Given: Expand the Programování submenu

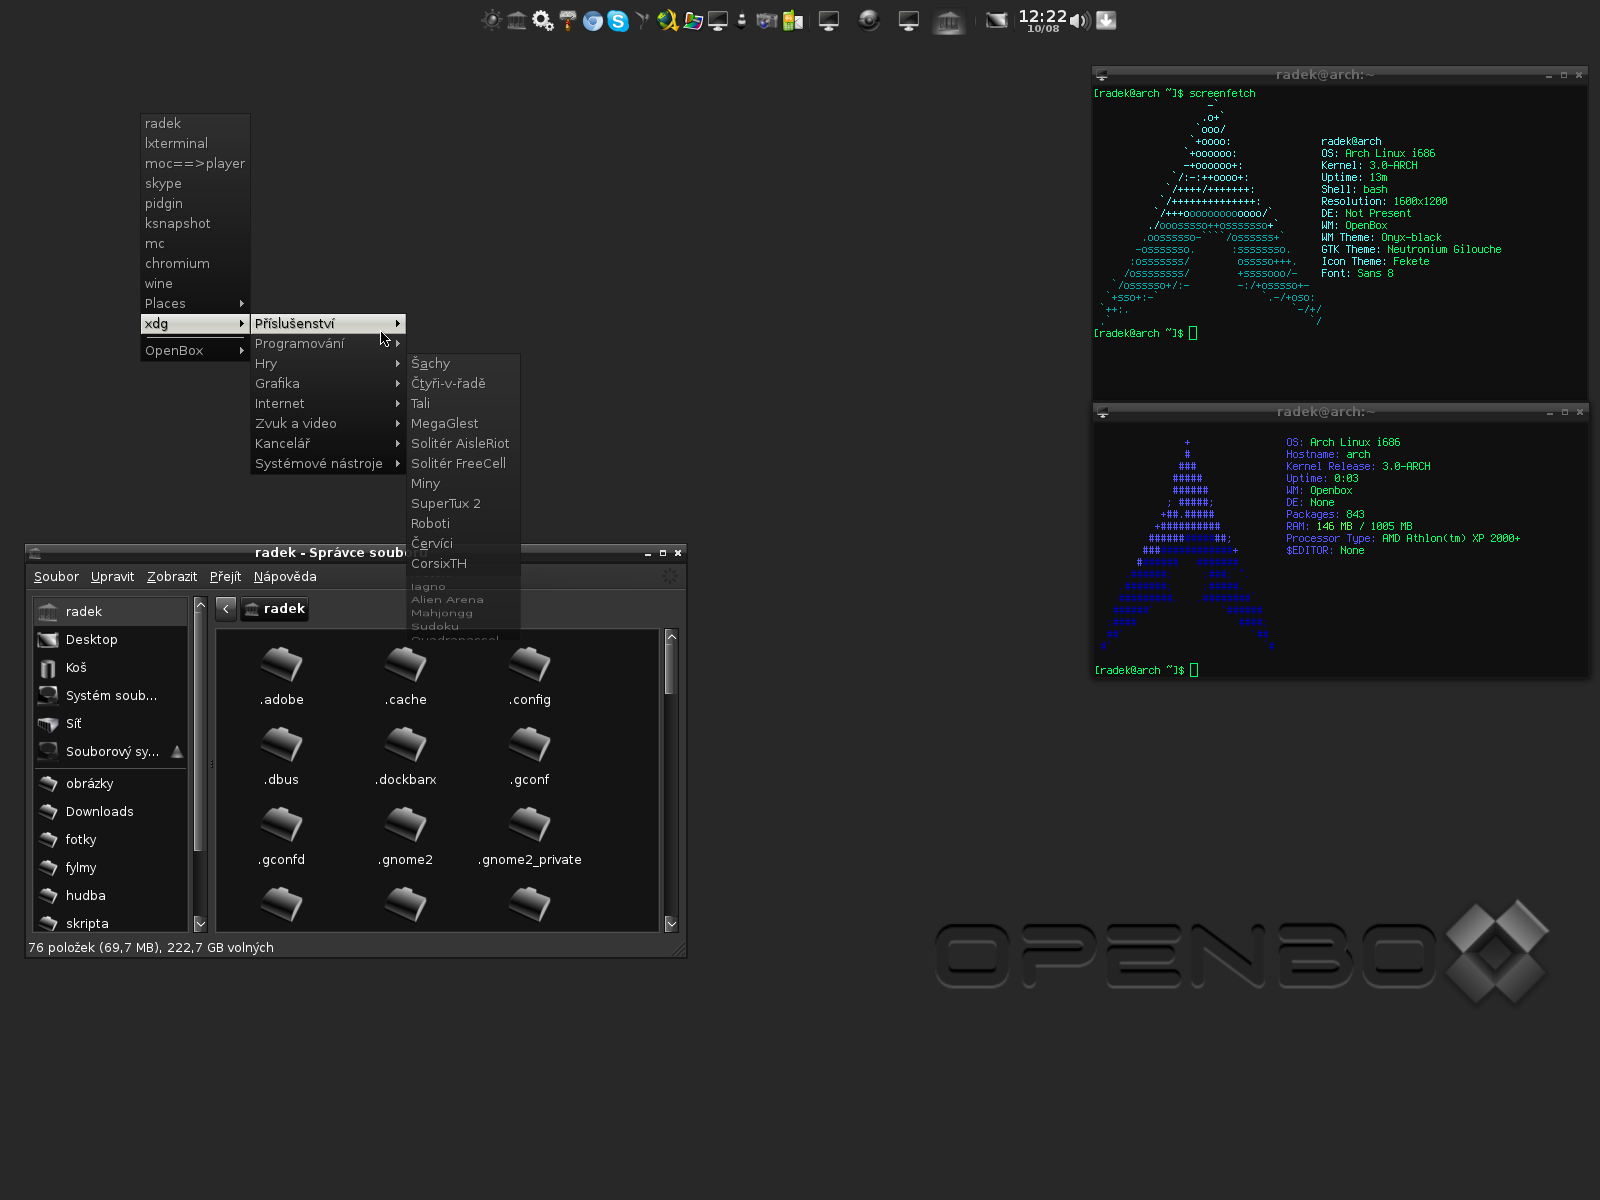Looking at the screenshot, I should click(328, 344).
